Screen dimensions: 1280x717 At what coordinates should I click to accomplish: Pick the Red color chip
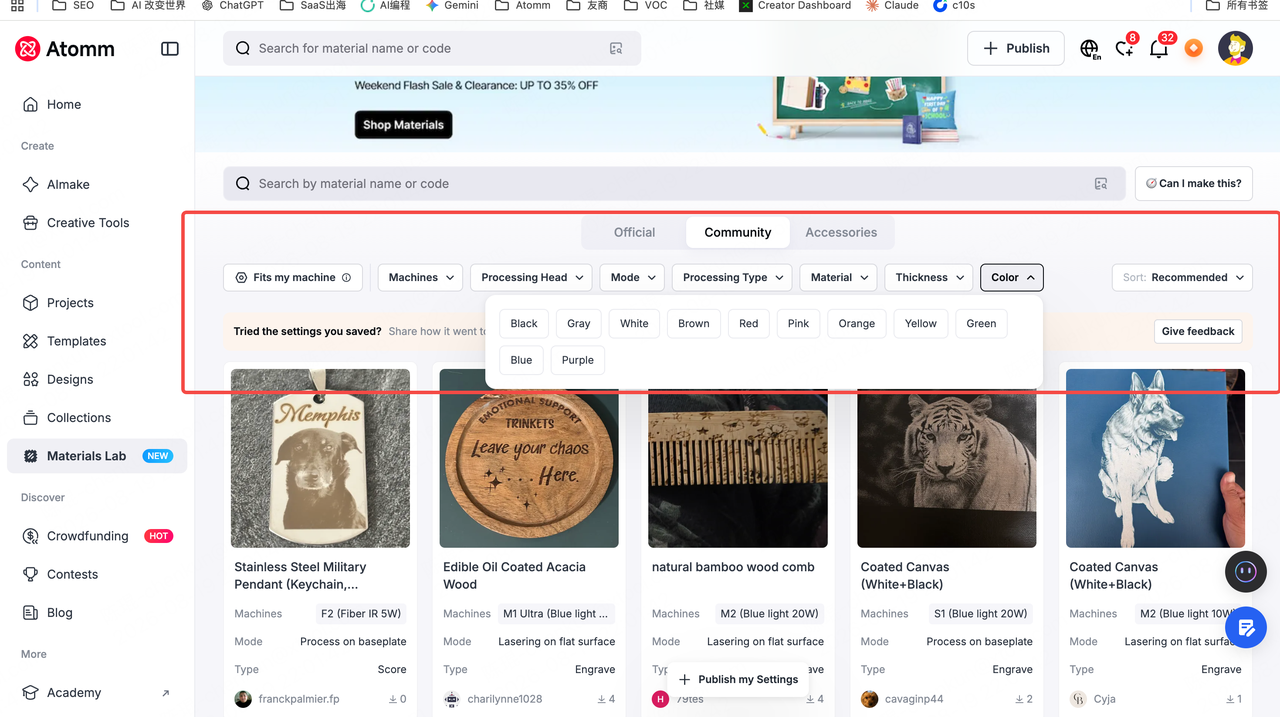pyautogui.click(x=749, y=324)
